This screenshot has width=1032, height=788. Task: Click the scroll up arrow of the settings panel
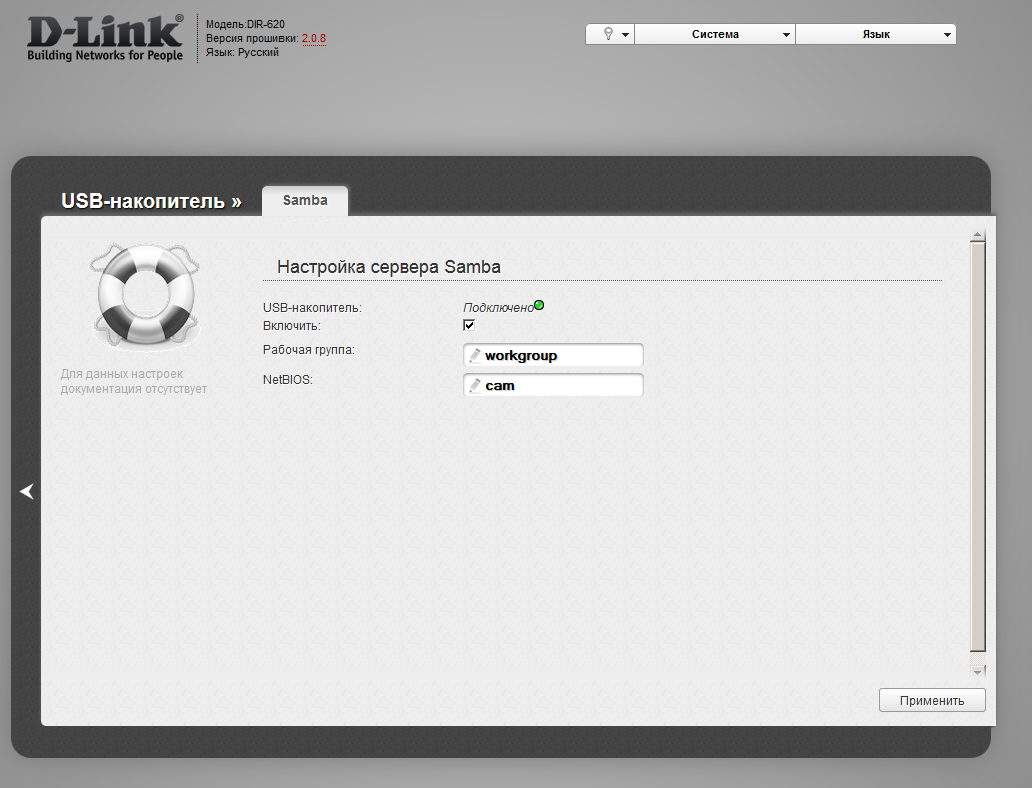coord(978,236)
